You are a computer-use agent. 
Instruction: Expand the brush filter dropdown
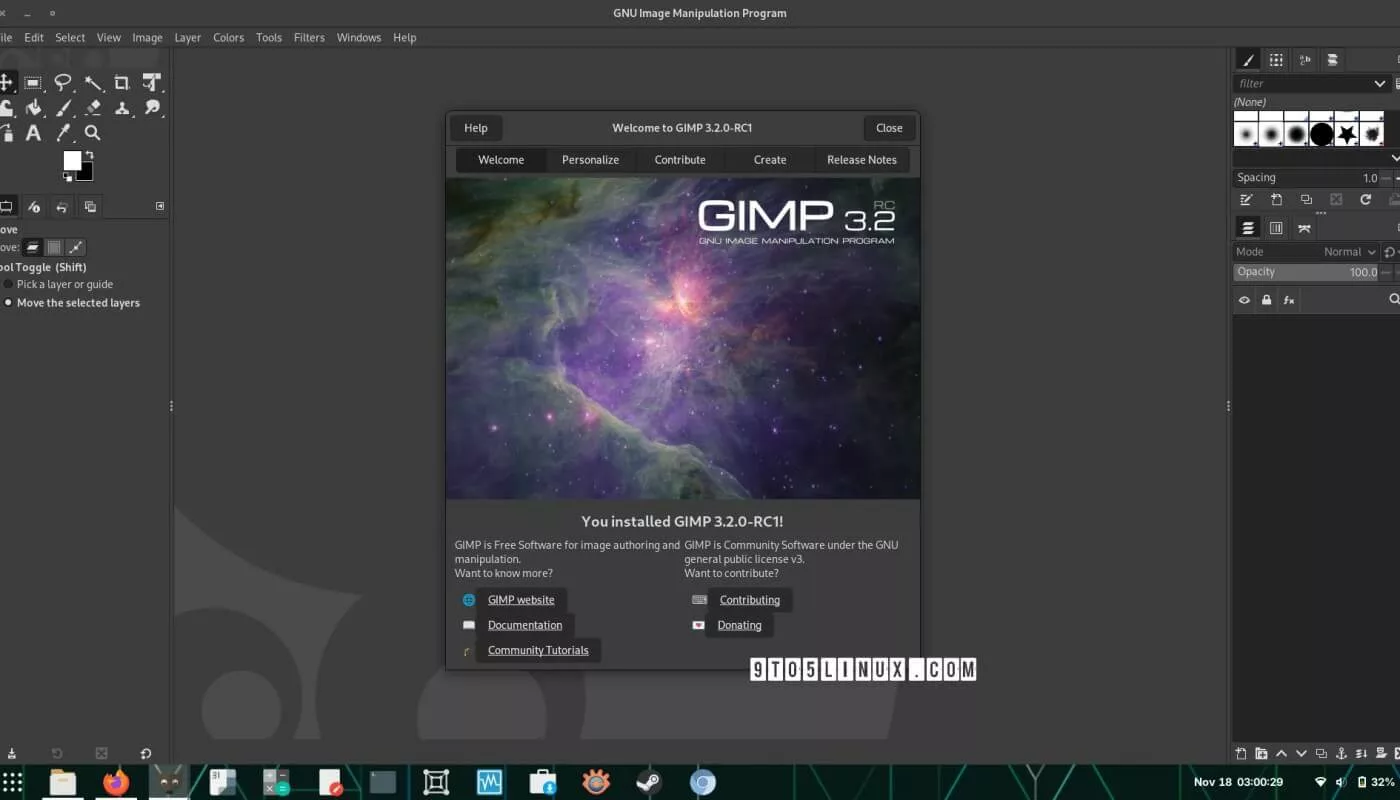coord(1379,84)
